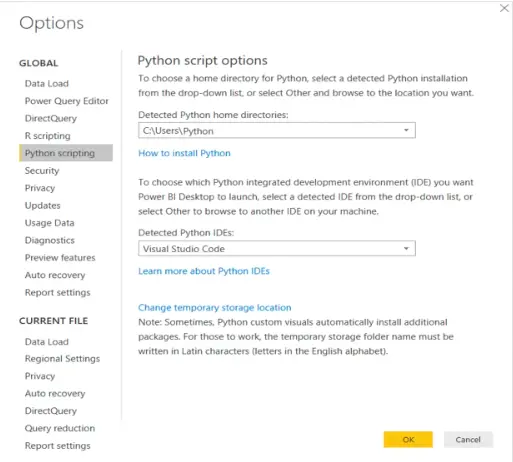This screenshot has width=513, height=462.
Task: Open Usage Data settings
Action: [x=50, y=223]
